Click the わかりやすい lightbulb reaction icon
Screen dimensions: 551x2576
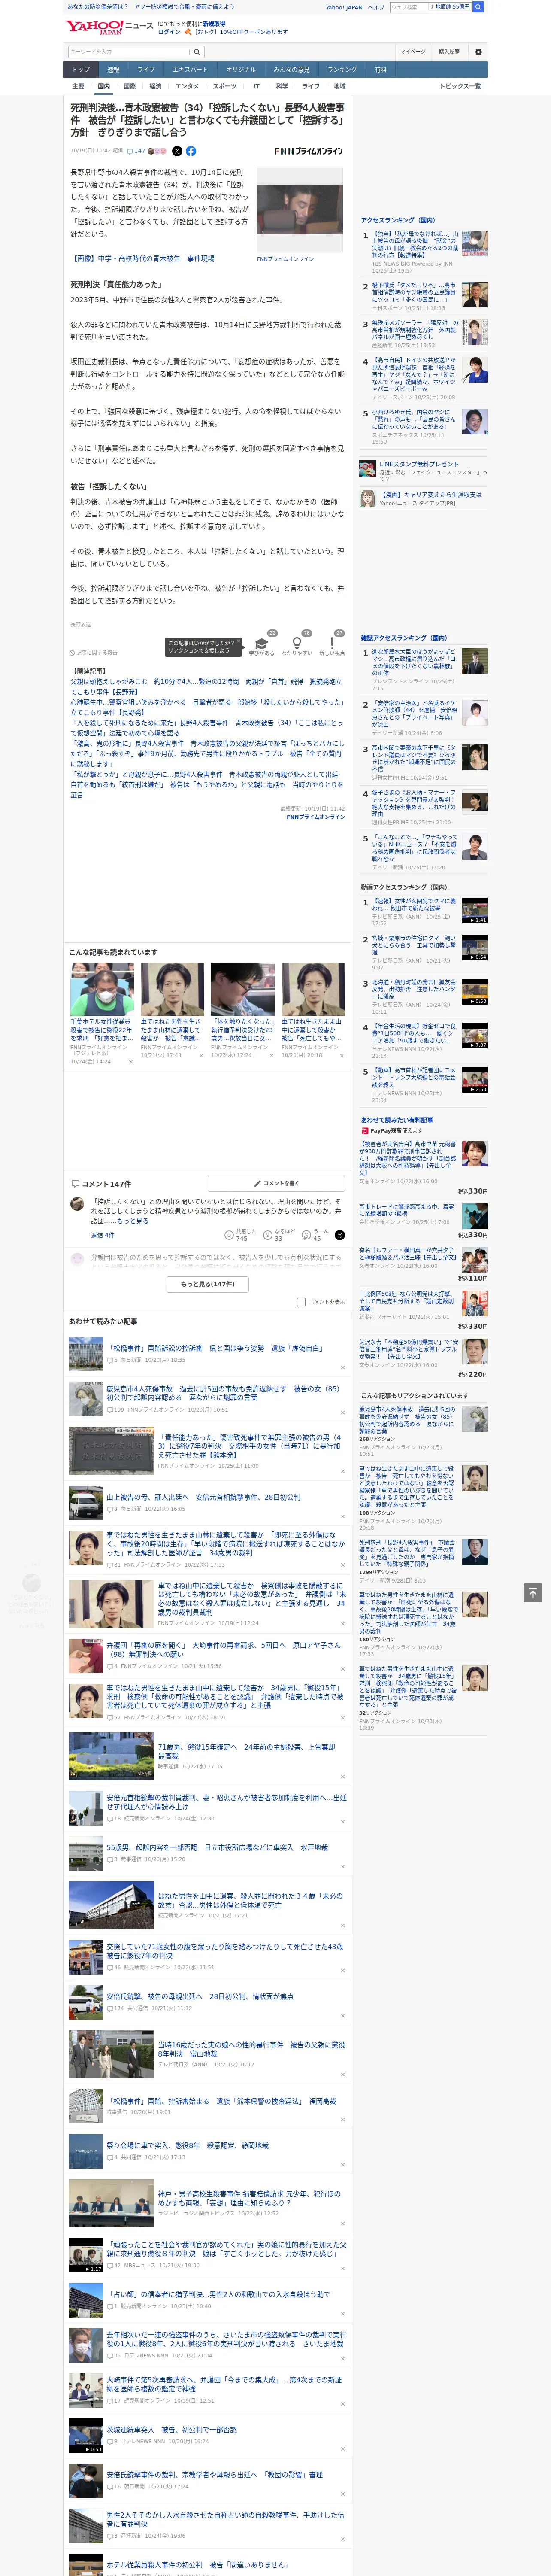[x=296, y=643]
